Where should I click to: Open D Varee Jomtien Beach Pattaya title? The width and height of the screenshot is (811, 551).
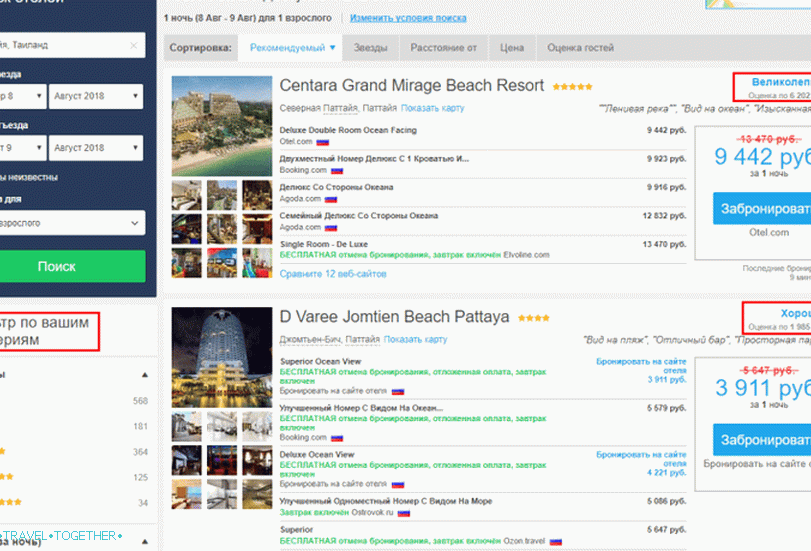394,317
